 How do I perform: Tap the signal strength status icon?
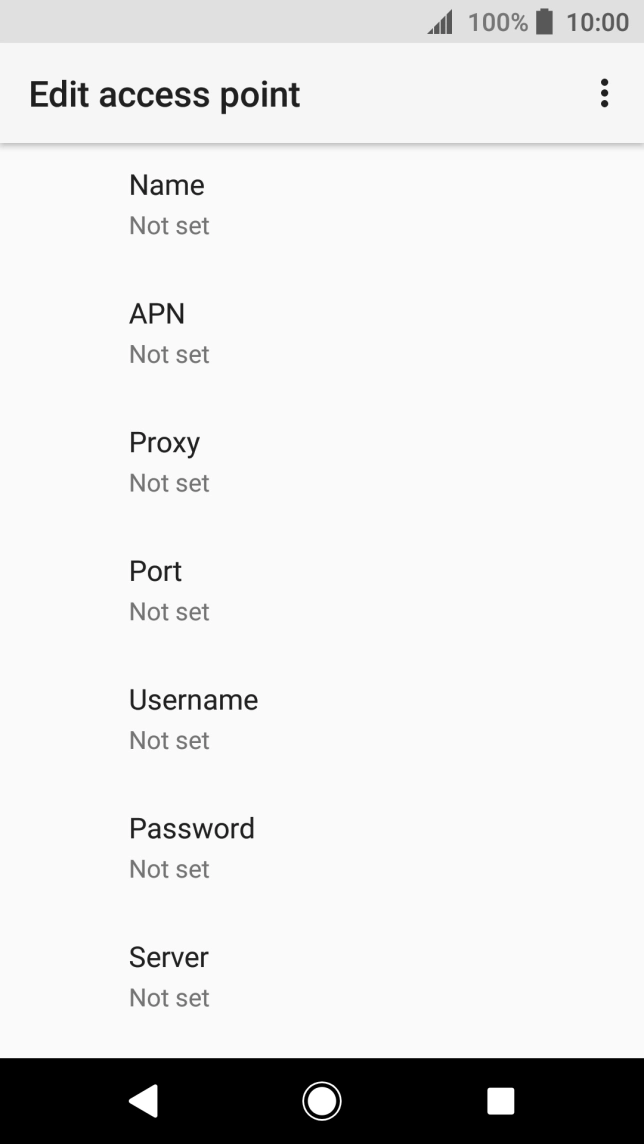tap(440, 22)
